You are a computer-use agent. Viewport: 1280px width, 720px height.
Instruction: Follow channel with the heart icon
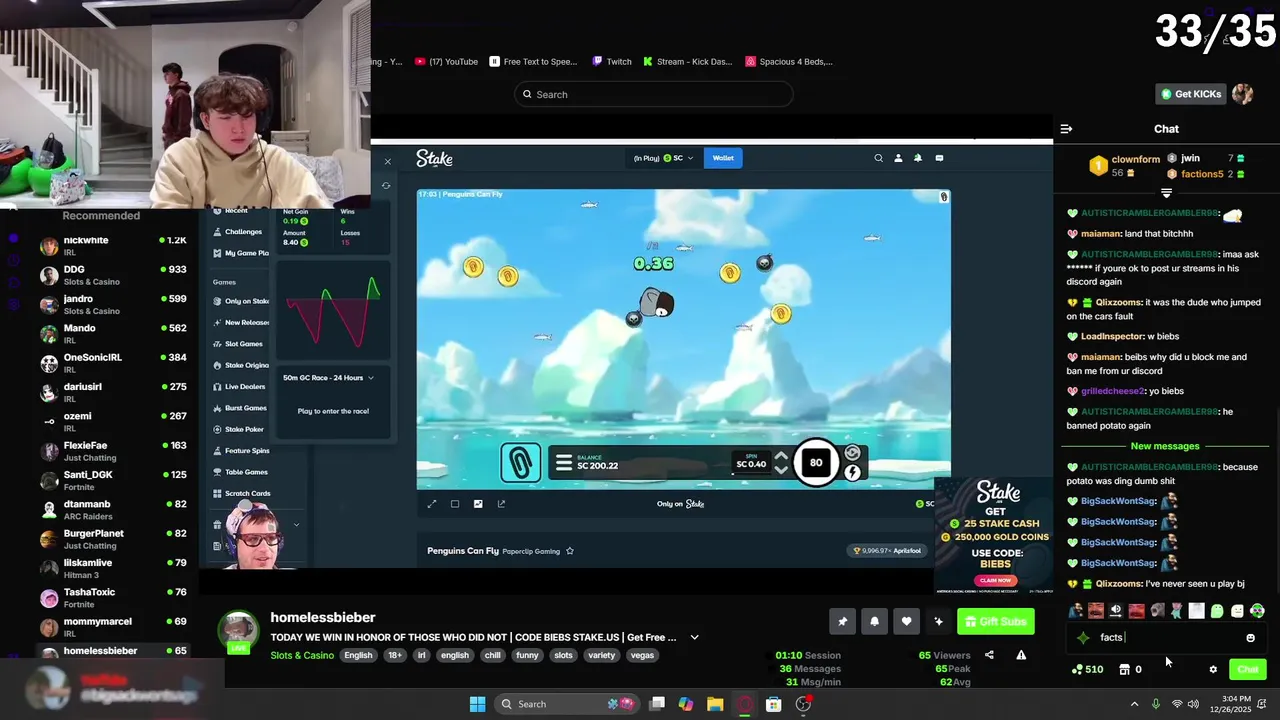pyautogui.click(x=906, y=622)
